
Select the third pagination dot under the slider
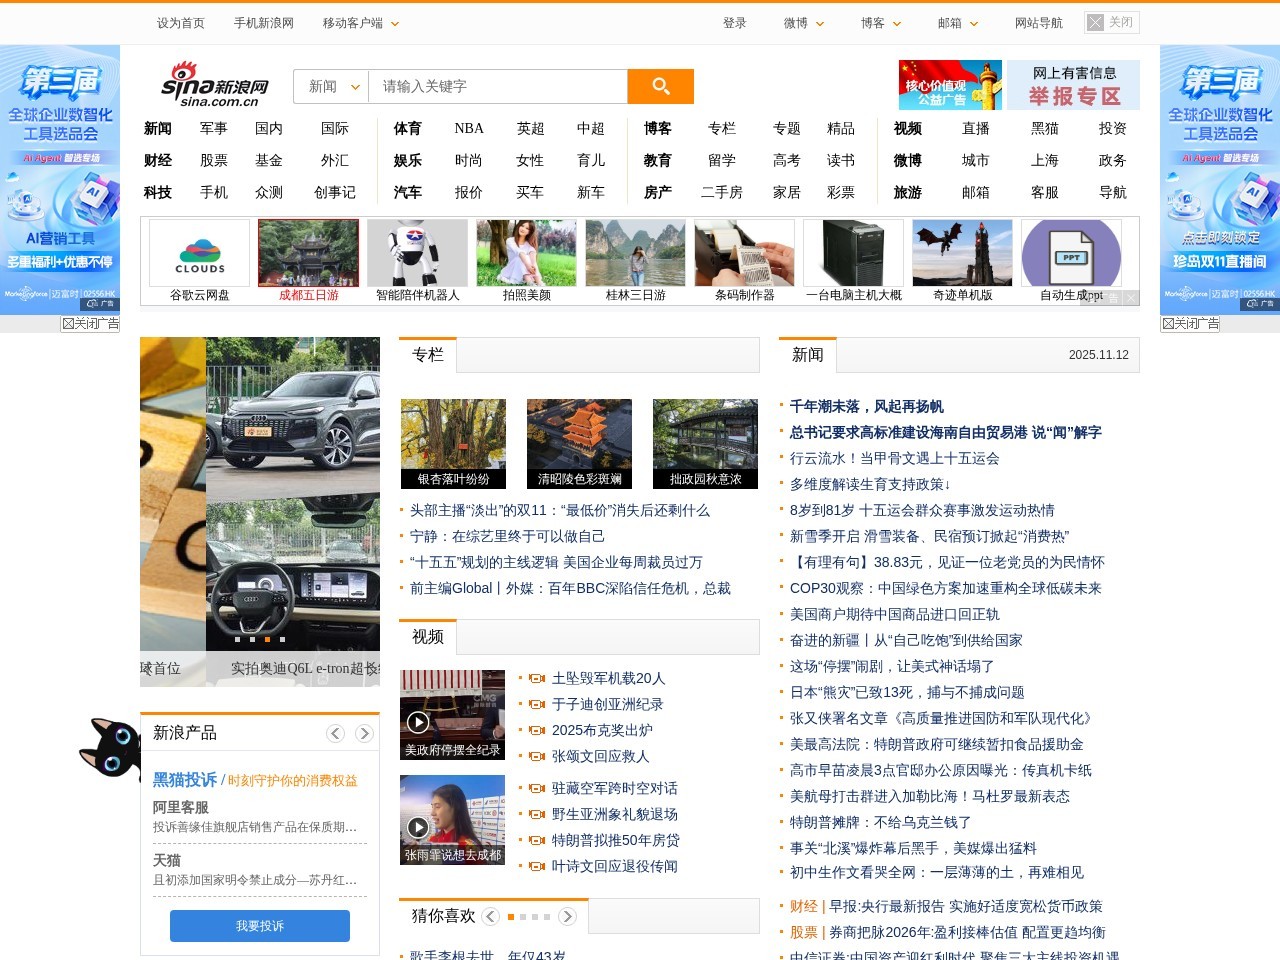click(267, 639)
